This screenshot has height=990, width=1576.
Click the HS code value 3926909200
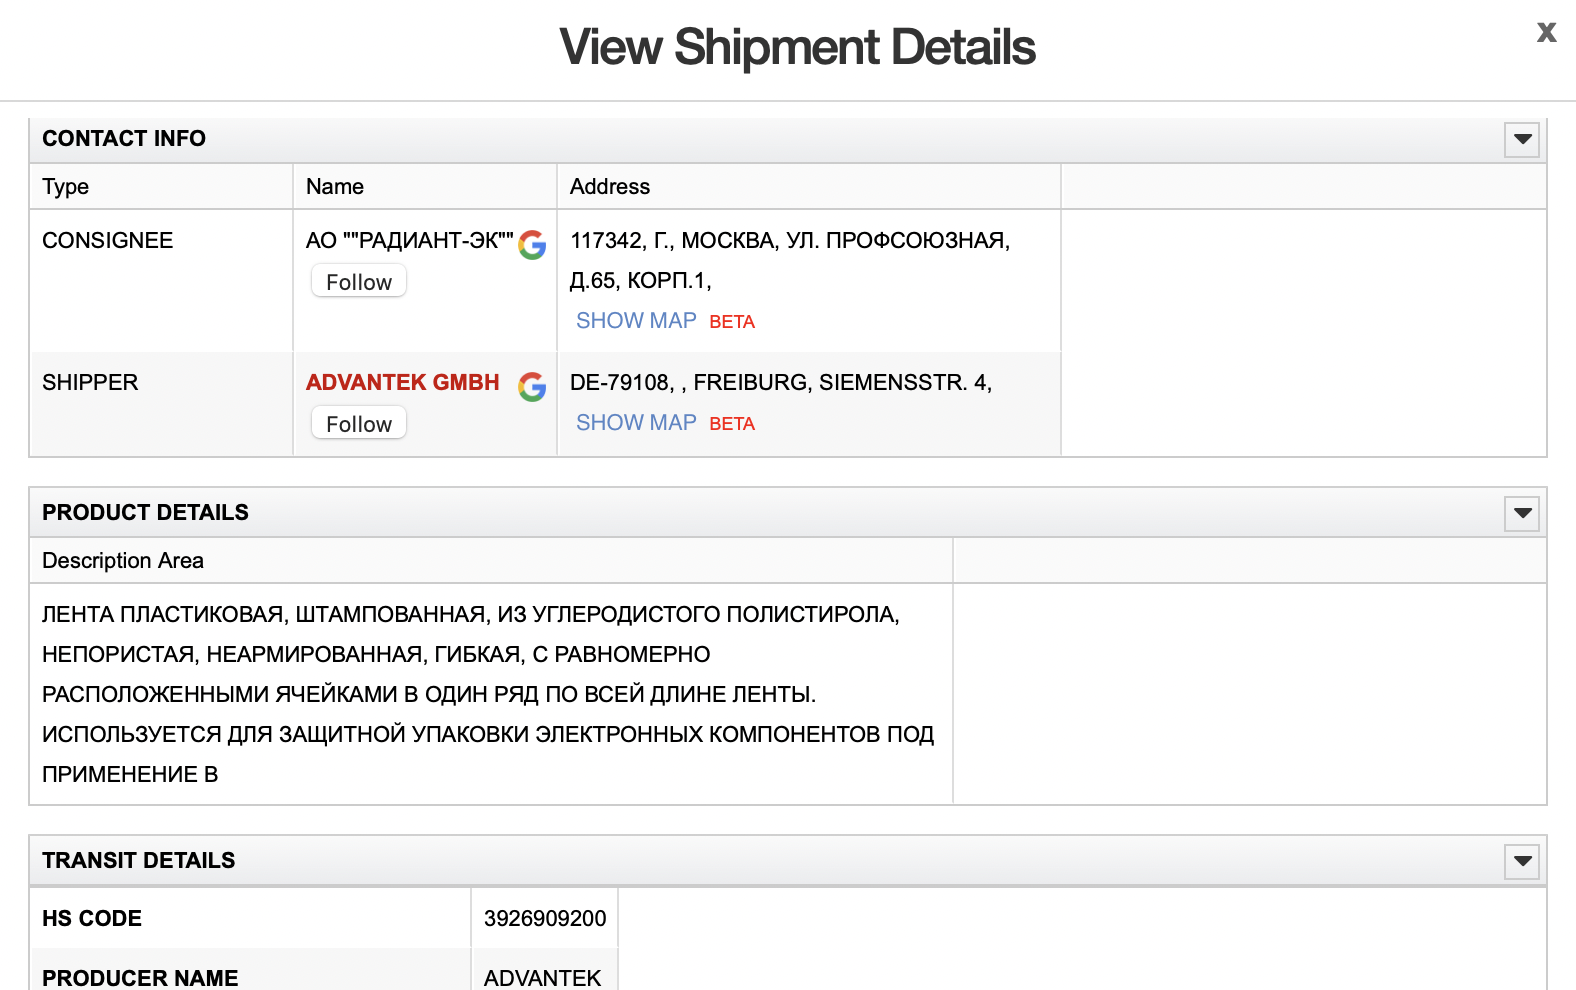point(545,919)
